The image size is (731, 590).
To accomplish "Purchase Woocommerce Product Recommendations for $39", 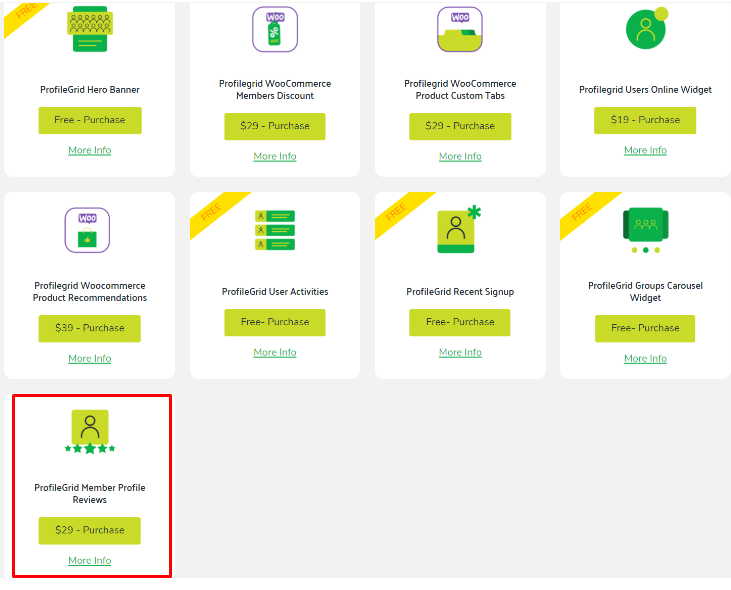I will 90,329.
